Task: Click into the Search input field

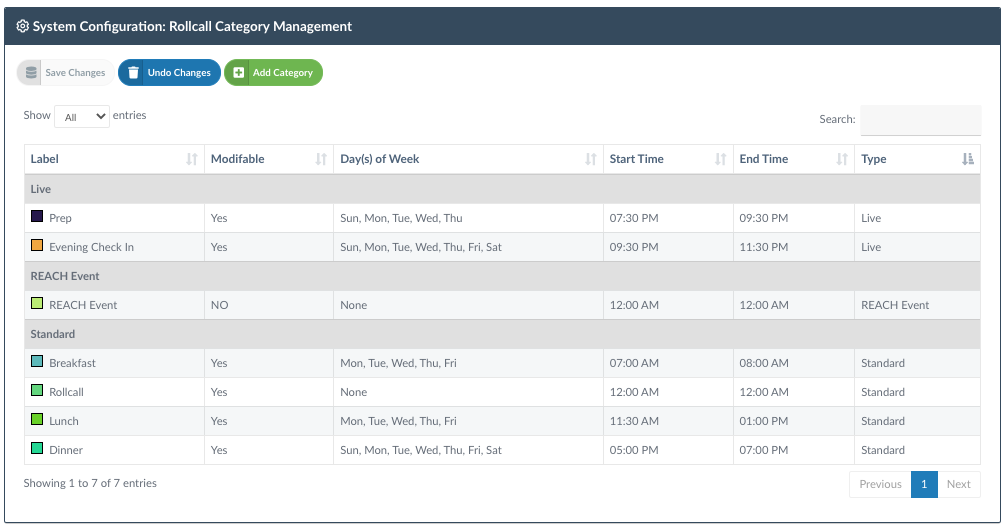Action: click(x=921, y=120)
